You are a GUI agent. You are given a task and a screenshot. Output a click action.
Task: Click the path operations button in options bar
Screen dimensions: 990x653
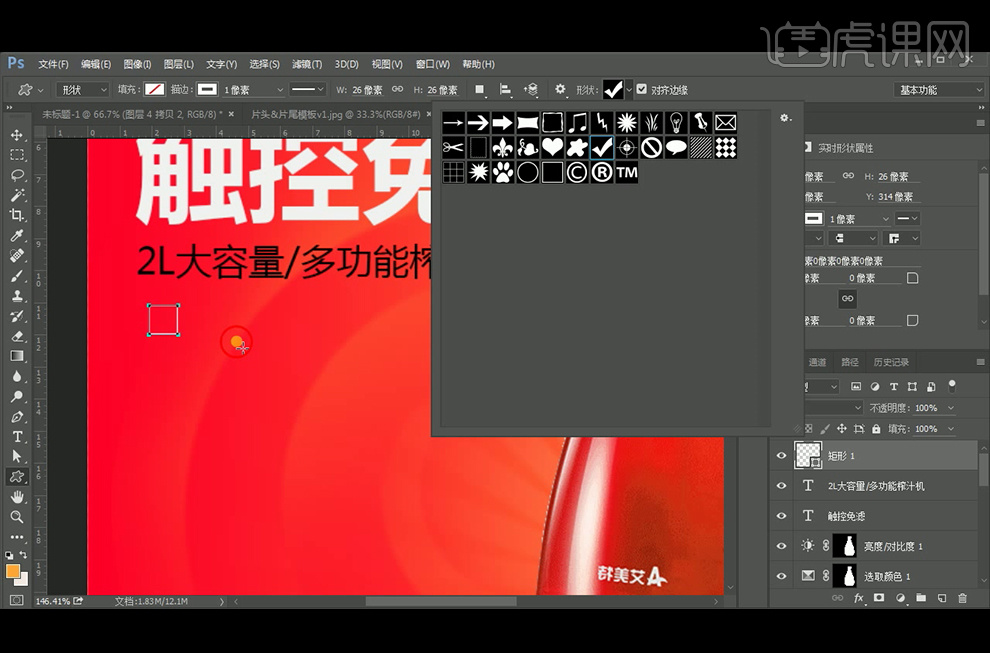point(480,90)
